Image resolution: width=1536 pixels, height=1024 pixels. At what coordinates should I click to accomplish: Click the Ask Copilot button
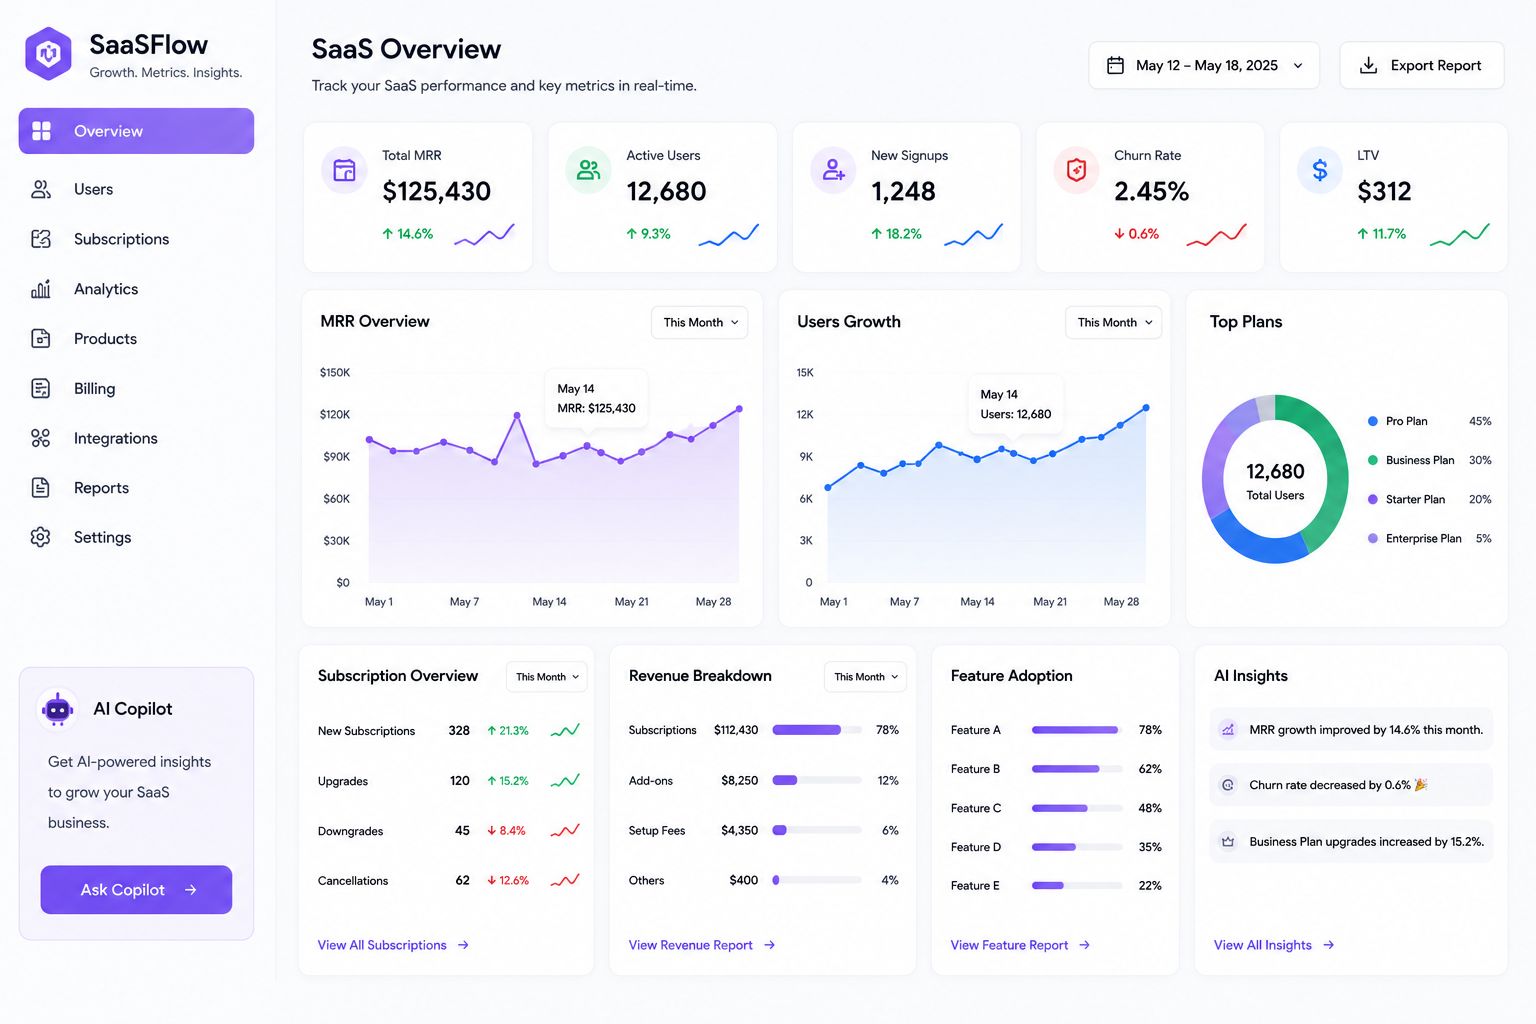136,890
